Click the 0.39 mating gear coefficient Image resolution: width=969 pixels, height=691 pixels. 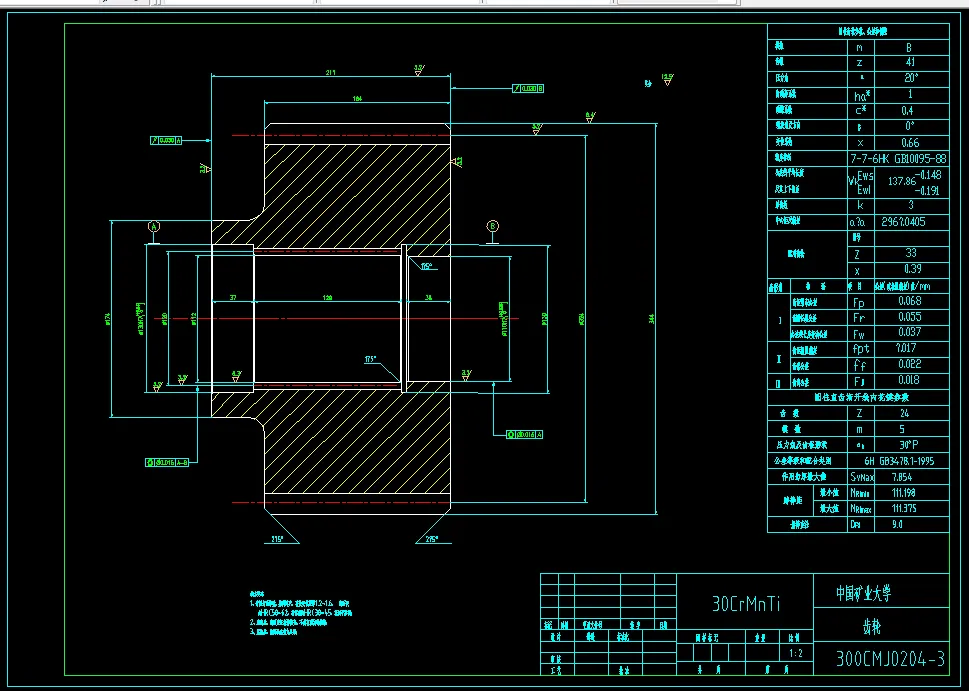912,269
